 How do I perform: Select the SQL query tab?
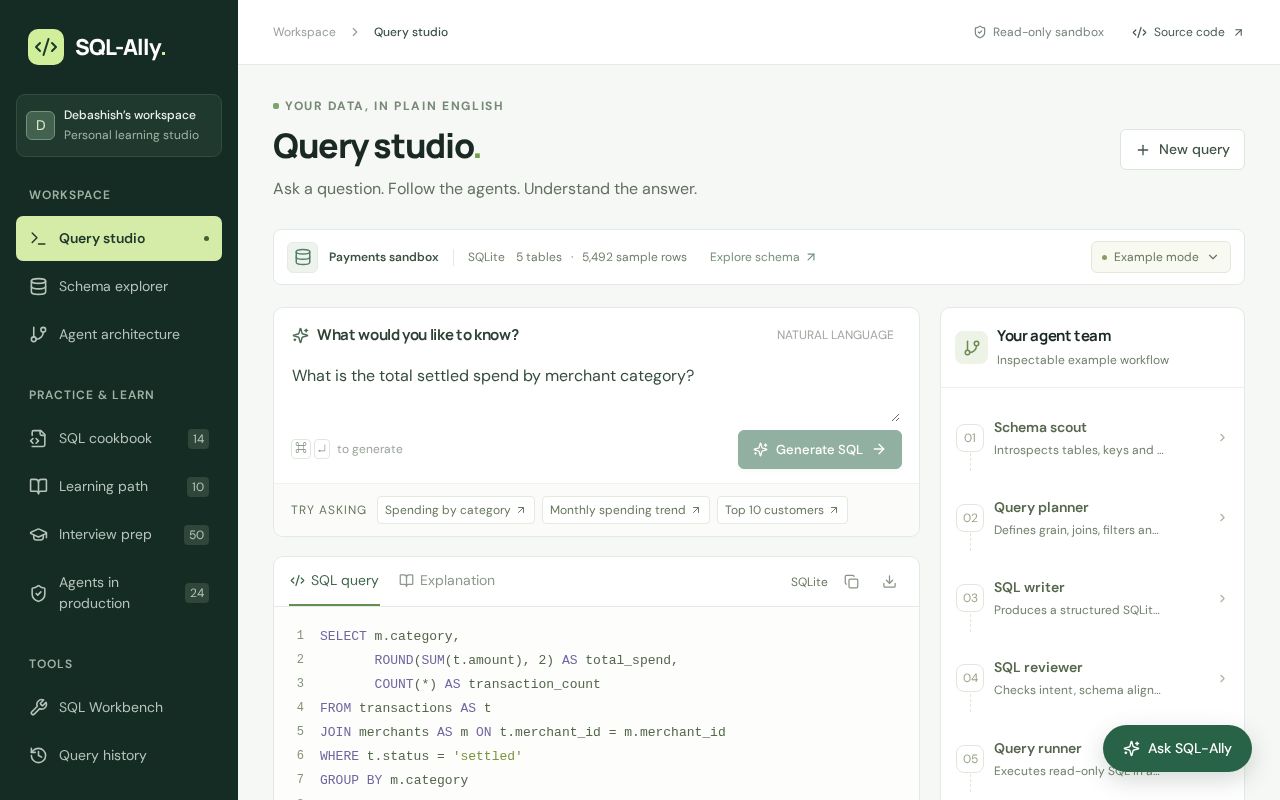[334, 580]
